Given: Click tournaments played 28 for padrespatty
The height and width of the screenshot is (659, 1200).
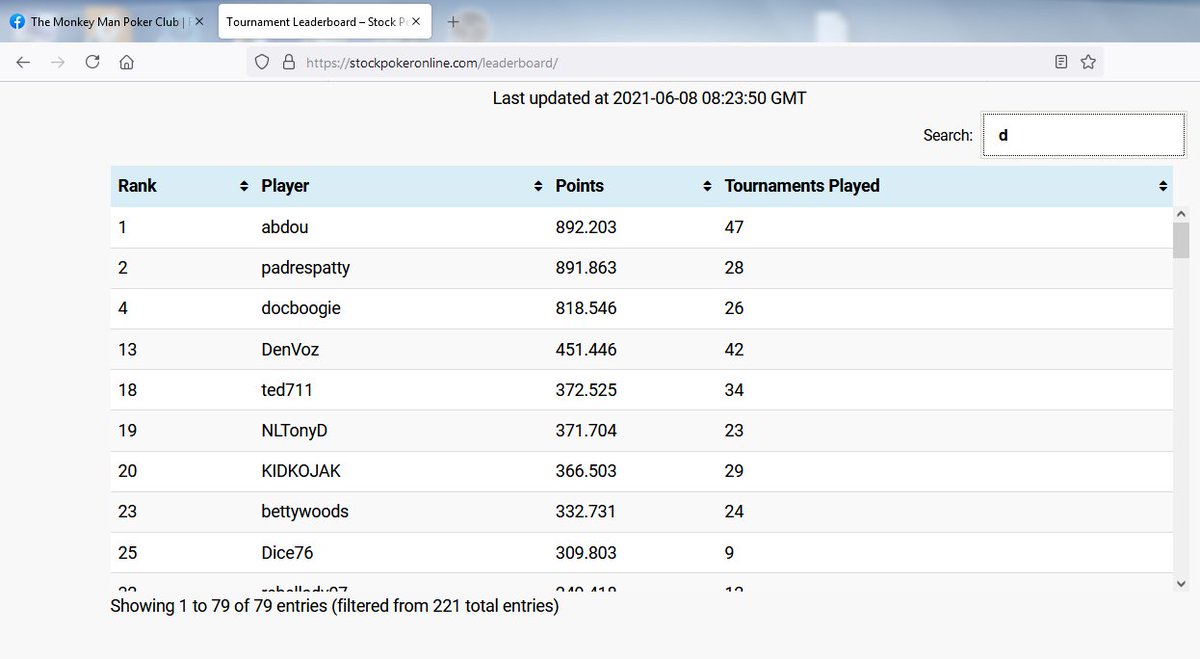Looking at the screenshot, I should 734,268.
